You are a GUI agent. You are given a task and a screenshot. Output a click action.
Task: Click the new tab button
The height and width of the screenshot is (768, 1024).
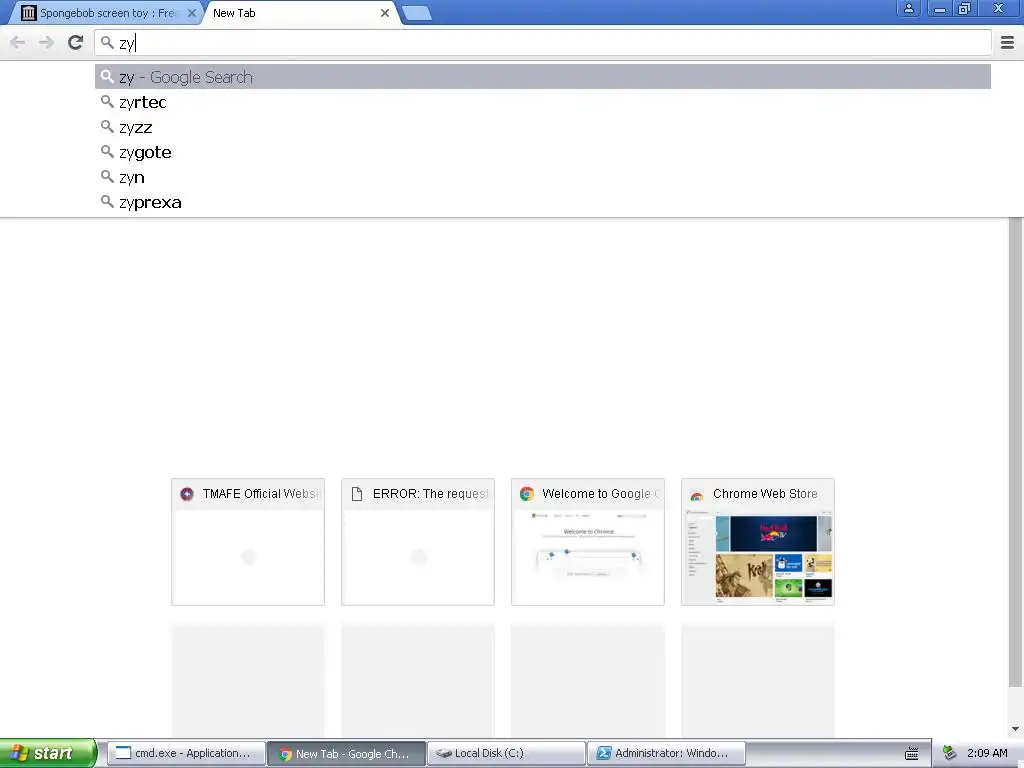(x=417, y=13)
